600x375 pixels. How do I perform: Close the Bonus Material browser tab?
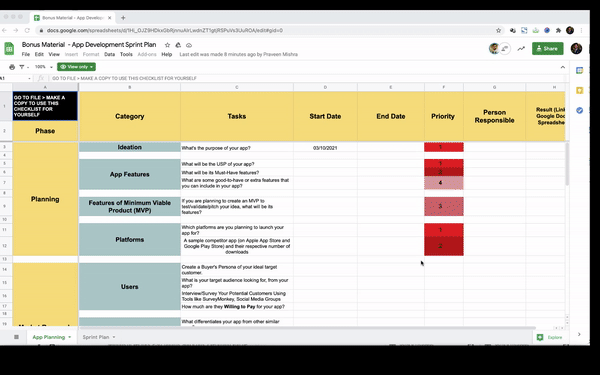pos(109,18)
